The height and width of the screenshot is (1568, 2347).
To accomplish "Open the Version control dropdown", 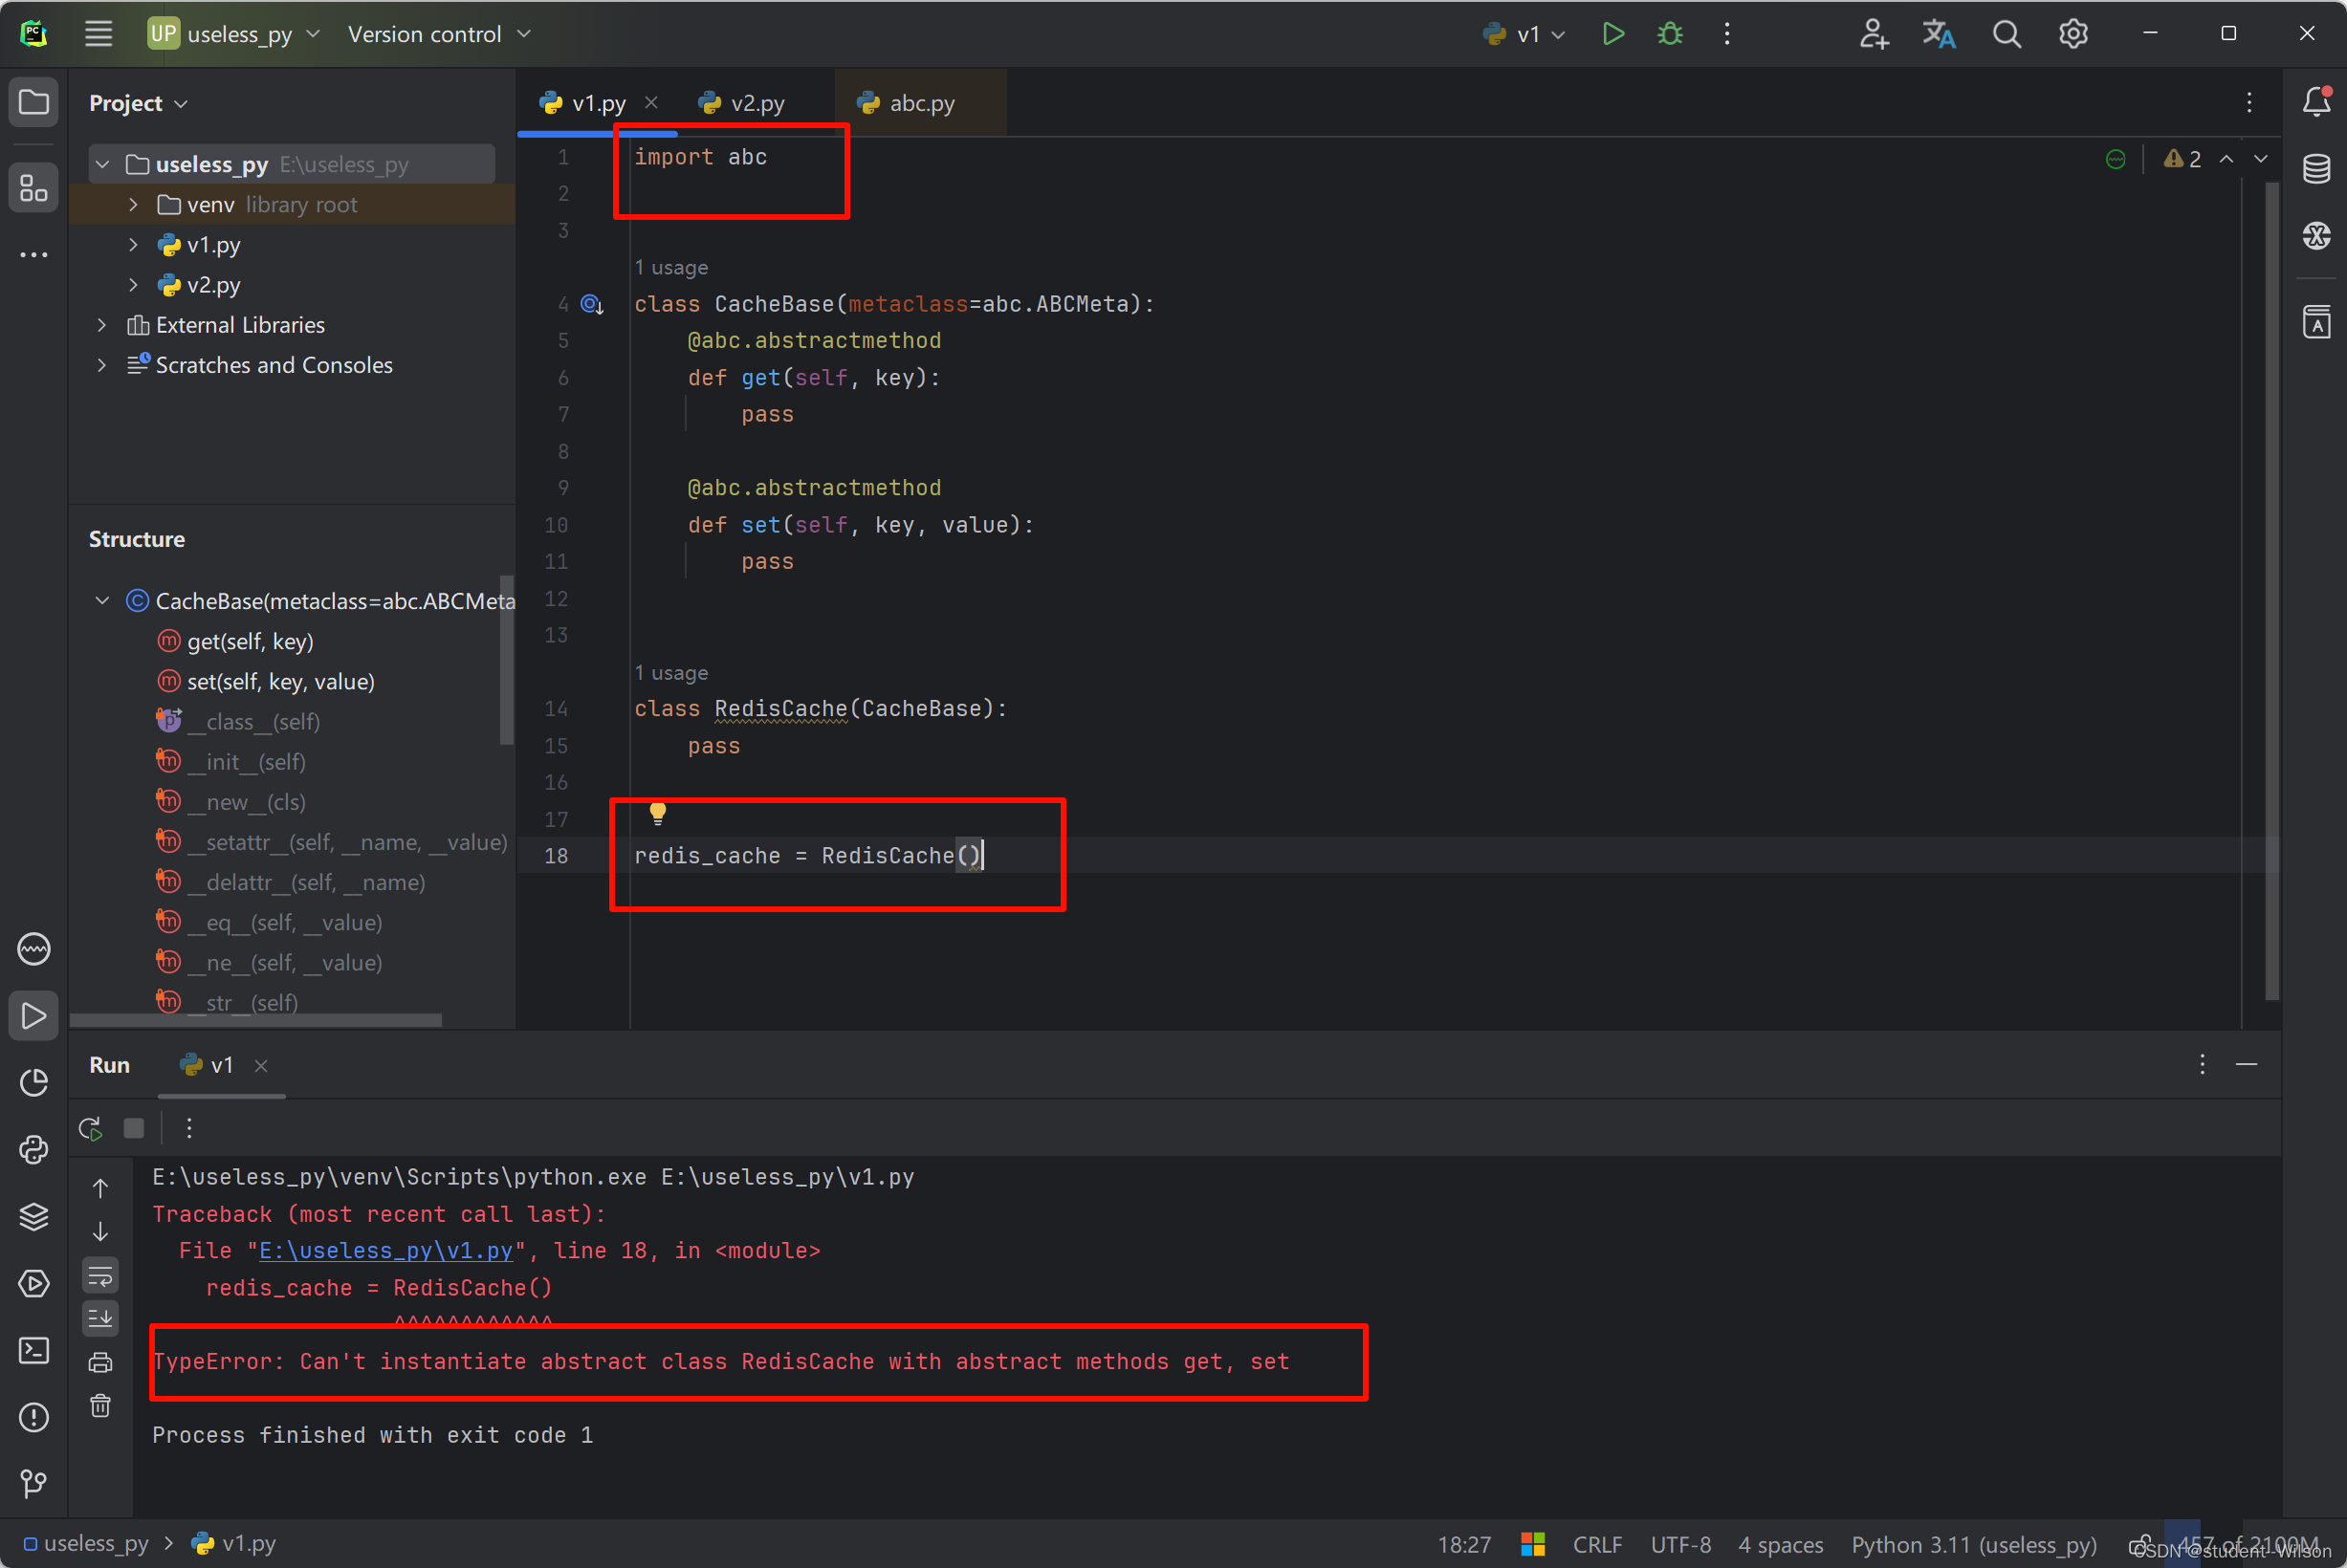I will pos(438,34).
